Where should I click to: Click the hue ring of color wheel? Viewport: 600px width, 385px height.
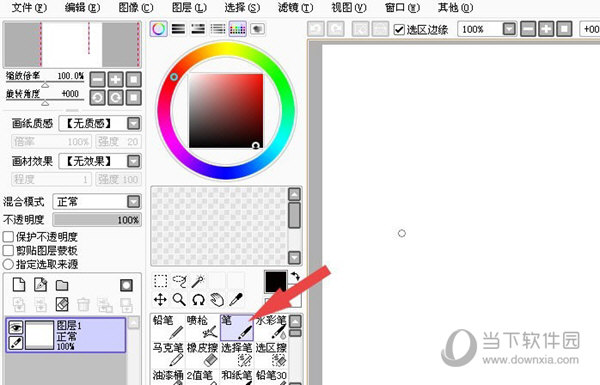pos(226,49)
